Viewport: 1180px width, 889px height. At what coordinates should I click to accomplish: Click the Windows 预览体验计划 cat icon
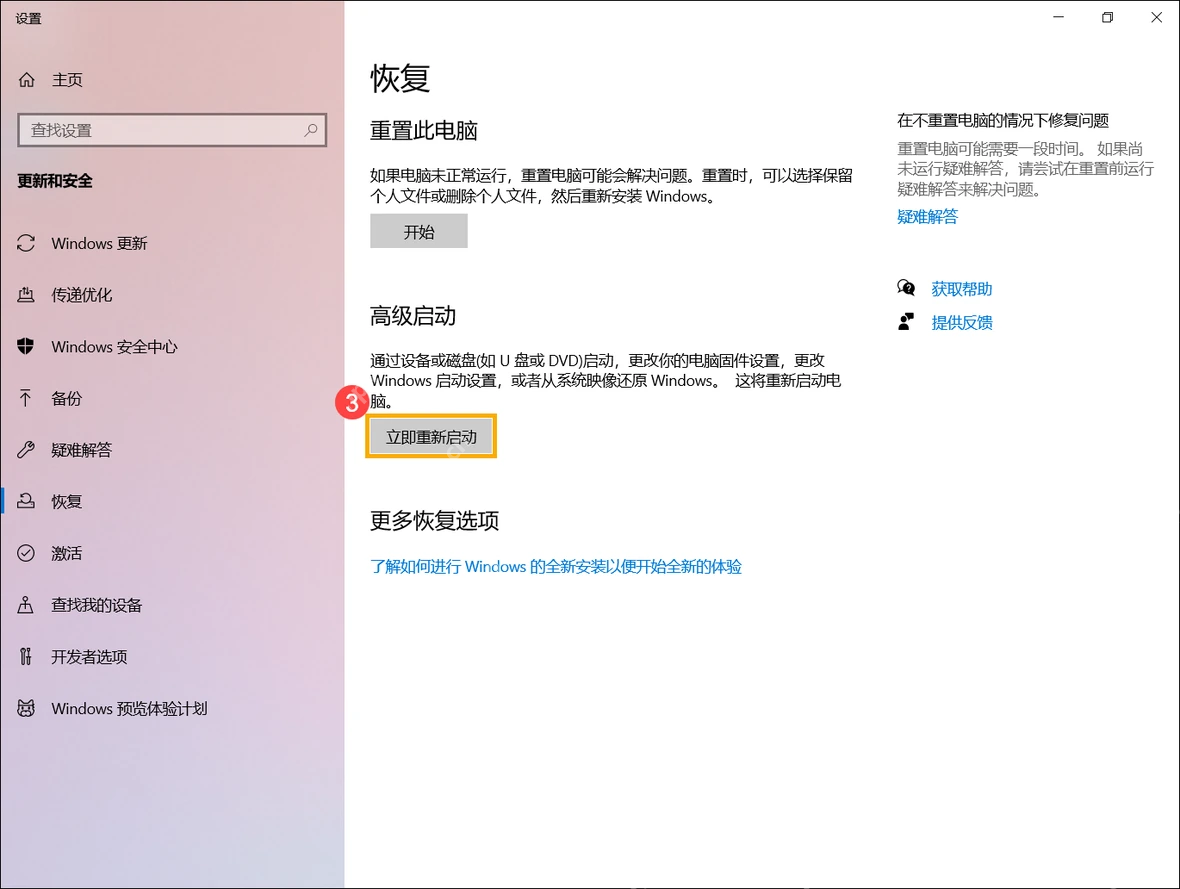[x=26, y=708]
